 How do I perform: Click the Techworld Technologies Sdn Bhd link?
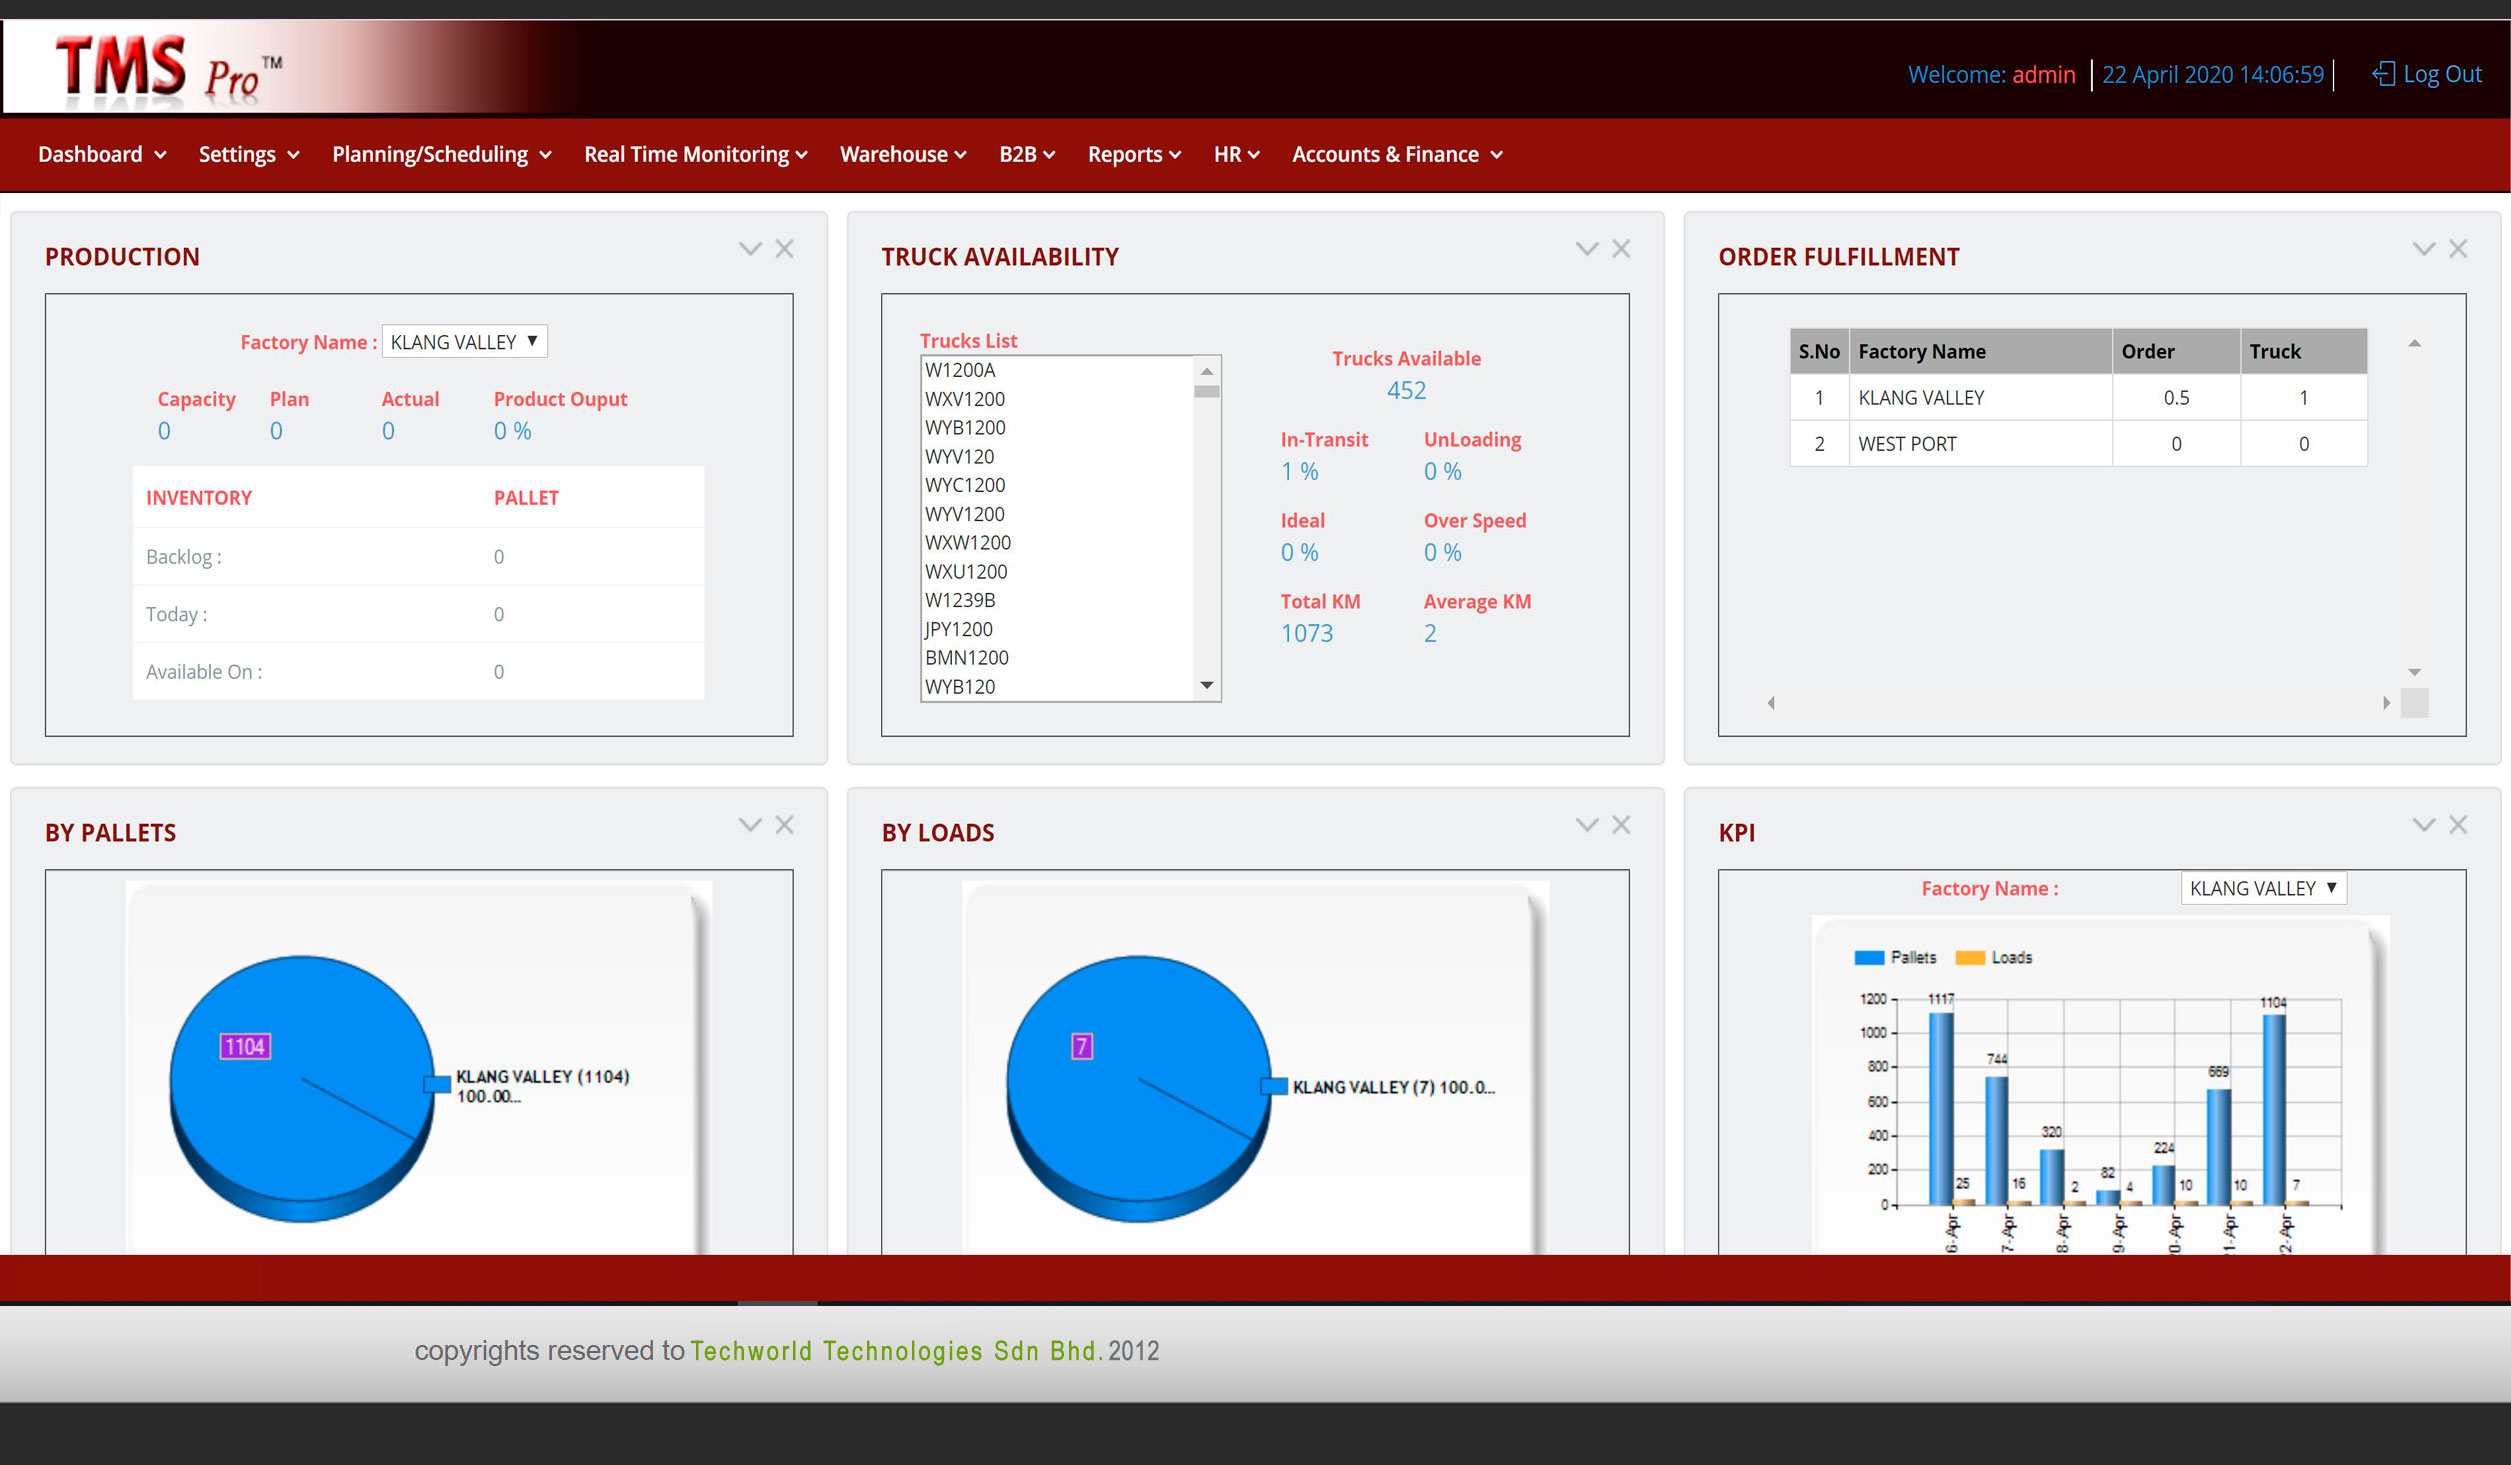click(x=895, y=1351)
